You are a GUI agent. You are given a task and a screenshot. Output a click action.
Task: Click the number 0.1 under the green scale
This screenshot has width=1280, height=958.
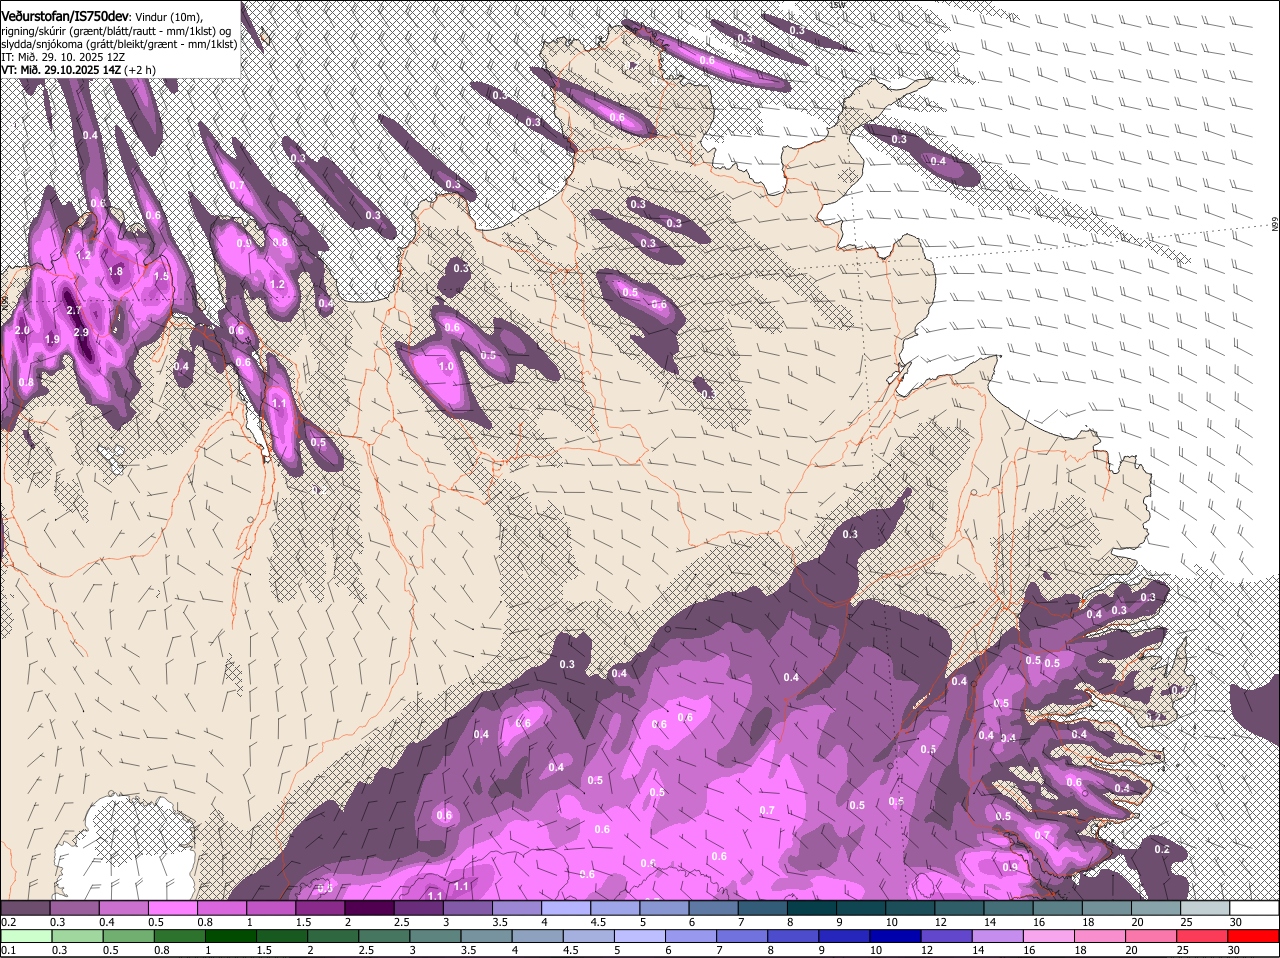(x=8, y=950)
